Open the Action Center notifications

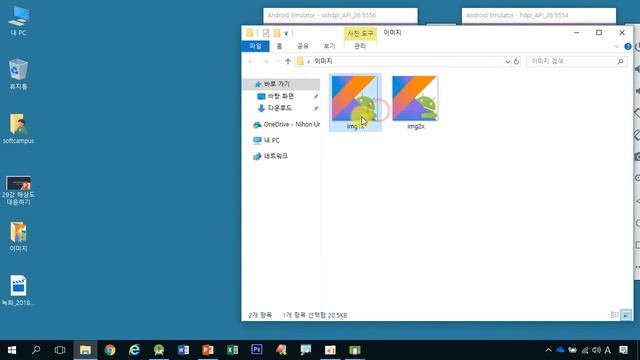click(623, 350)
